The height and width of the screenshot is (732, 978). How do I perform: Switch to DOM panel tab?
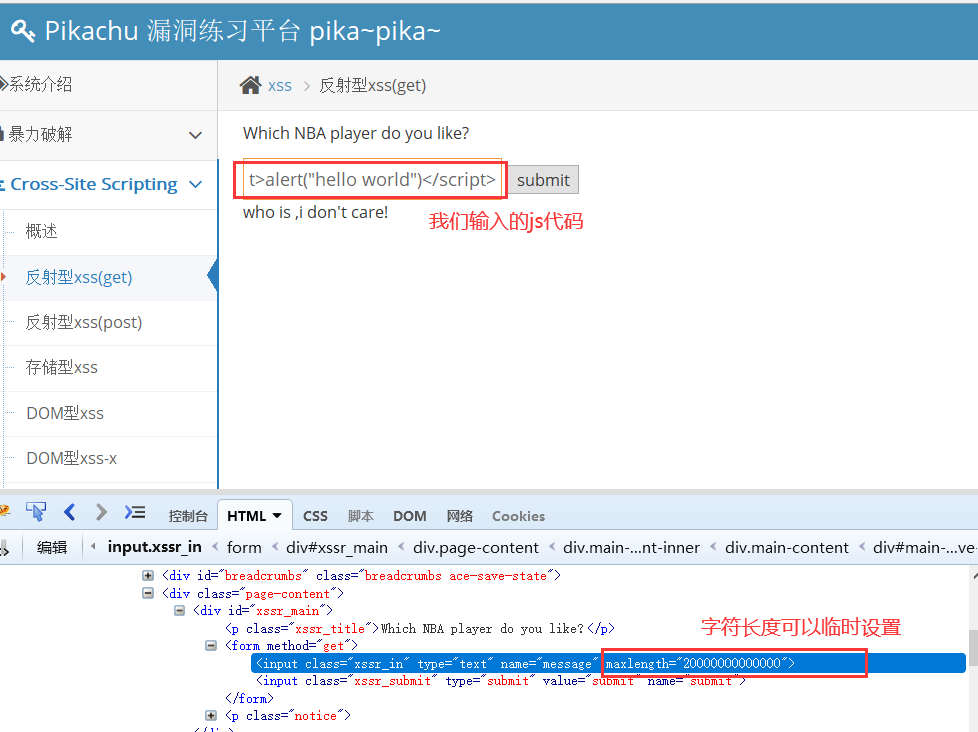tap(410, 516)
